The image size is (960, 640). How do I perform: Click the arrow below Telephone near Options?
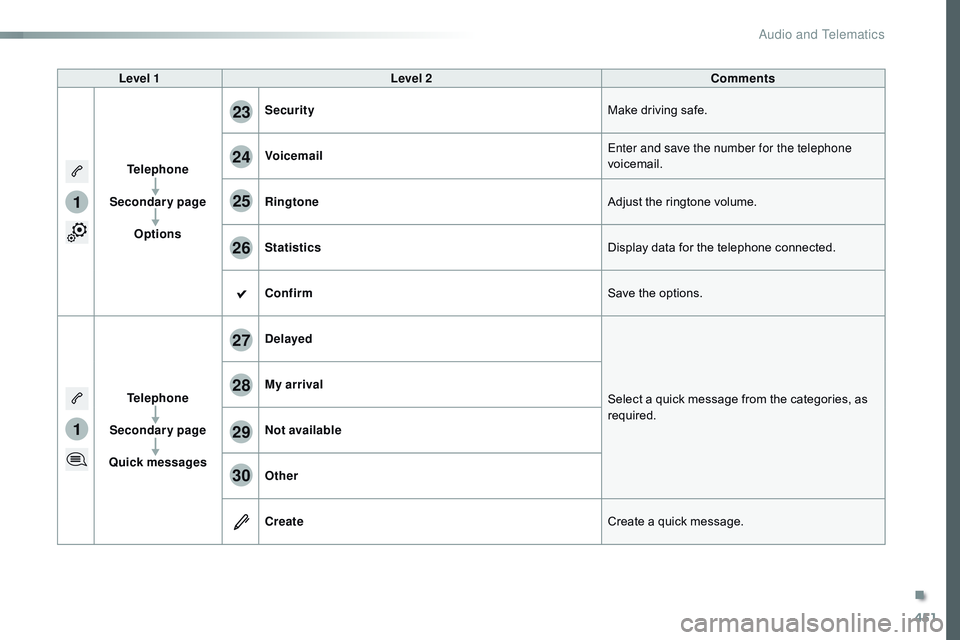pos(156,186)
